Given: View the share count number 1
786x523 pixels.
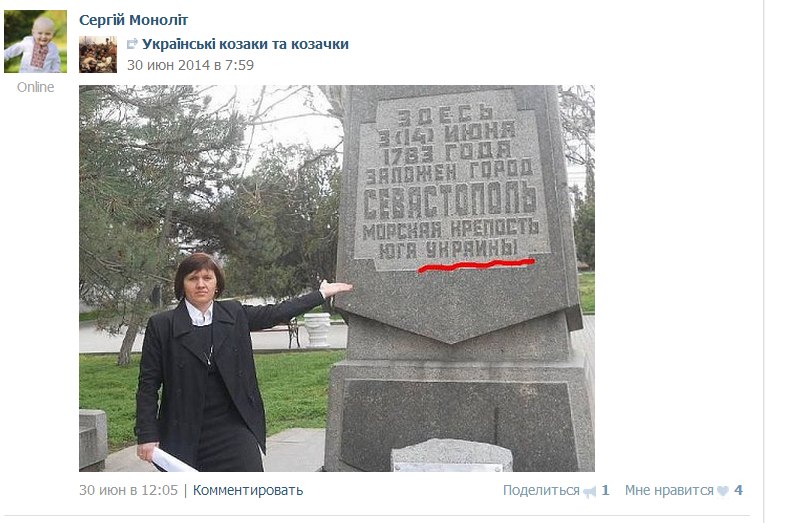Looking at the screenshot, I should (x=605, y=490).
